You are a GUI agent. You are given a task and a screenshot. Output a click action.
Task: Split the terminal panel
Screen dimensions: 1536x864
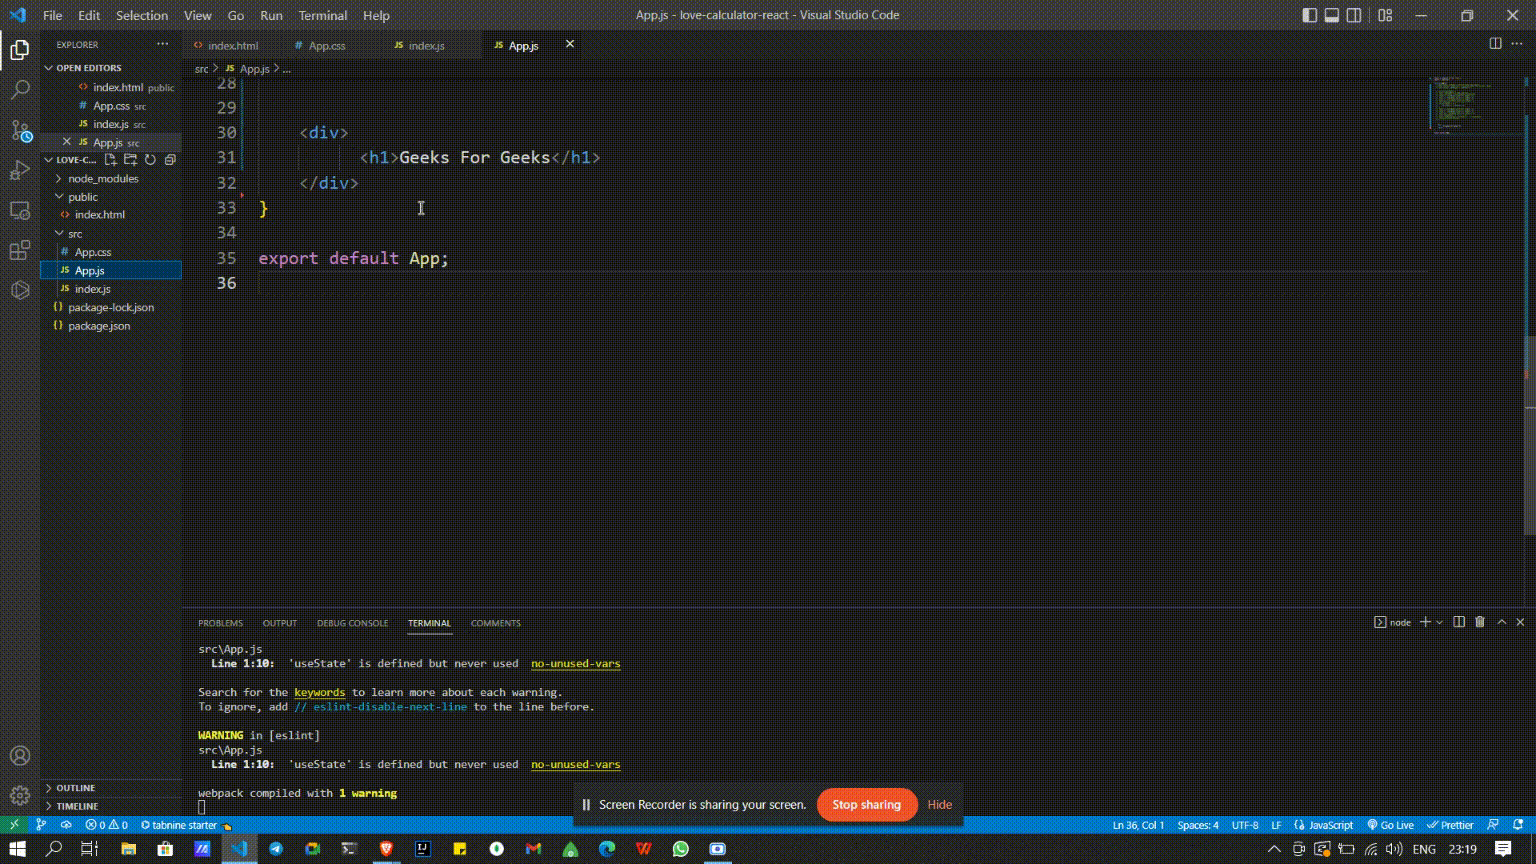(1459, 622)
